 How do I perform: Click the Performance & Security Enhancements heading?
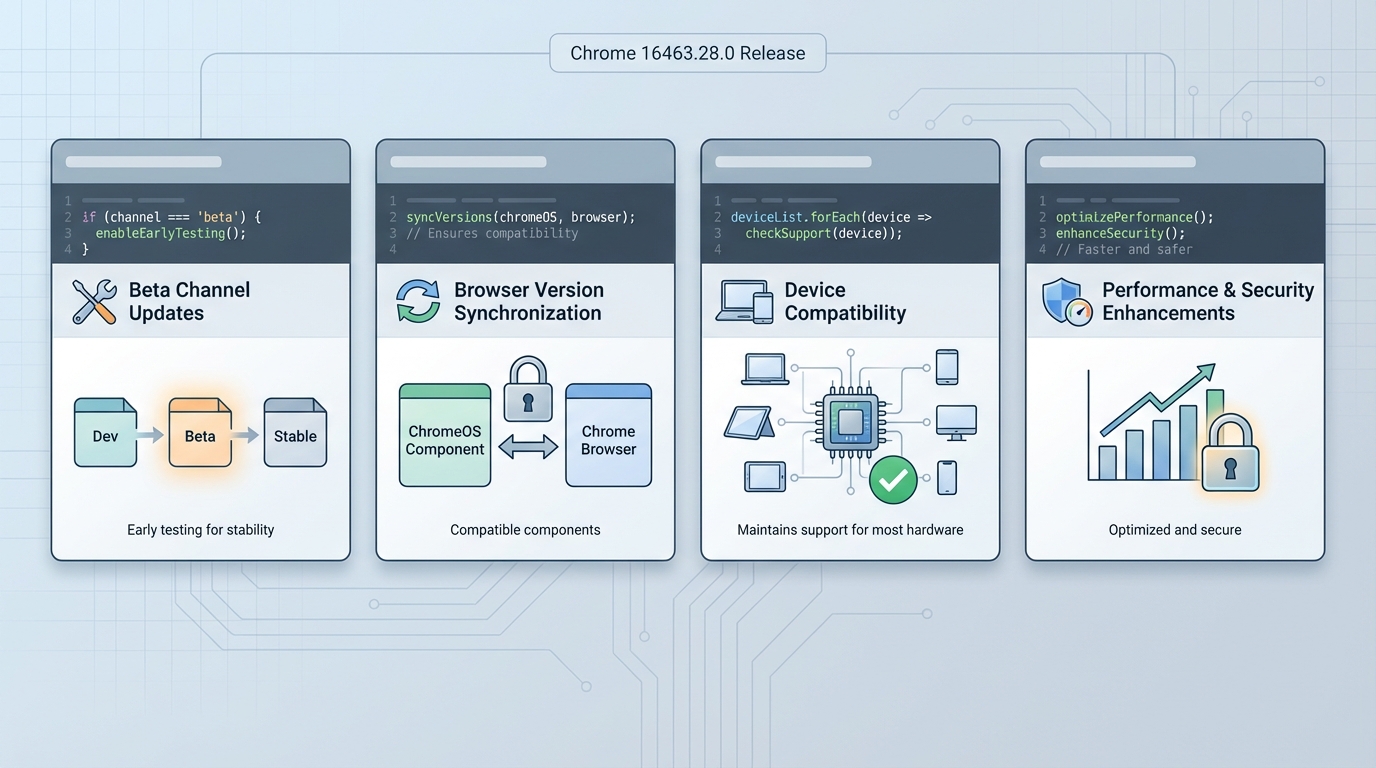(1207, 301)
